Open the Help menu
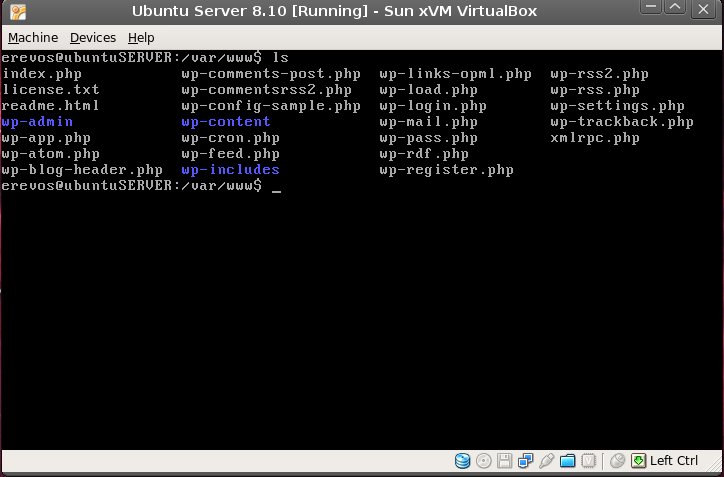Image resolution: width=724 pixels, height=477 pixels. click(x=141, y=37)
